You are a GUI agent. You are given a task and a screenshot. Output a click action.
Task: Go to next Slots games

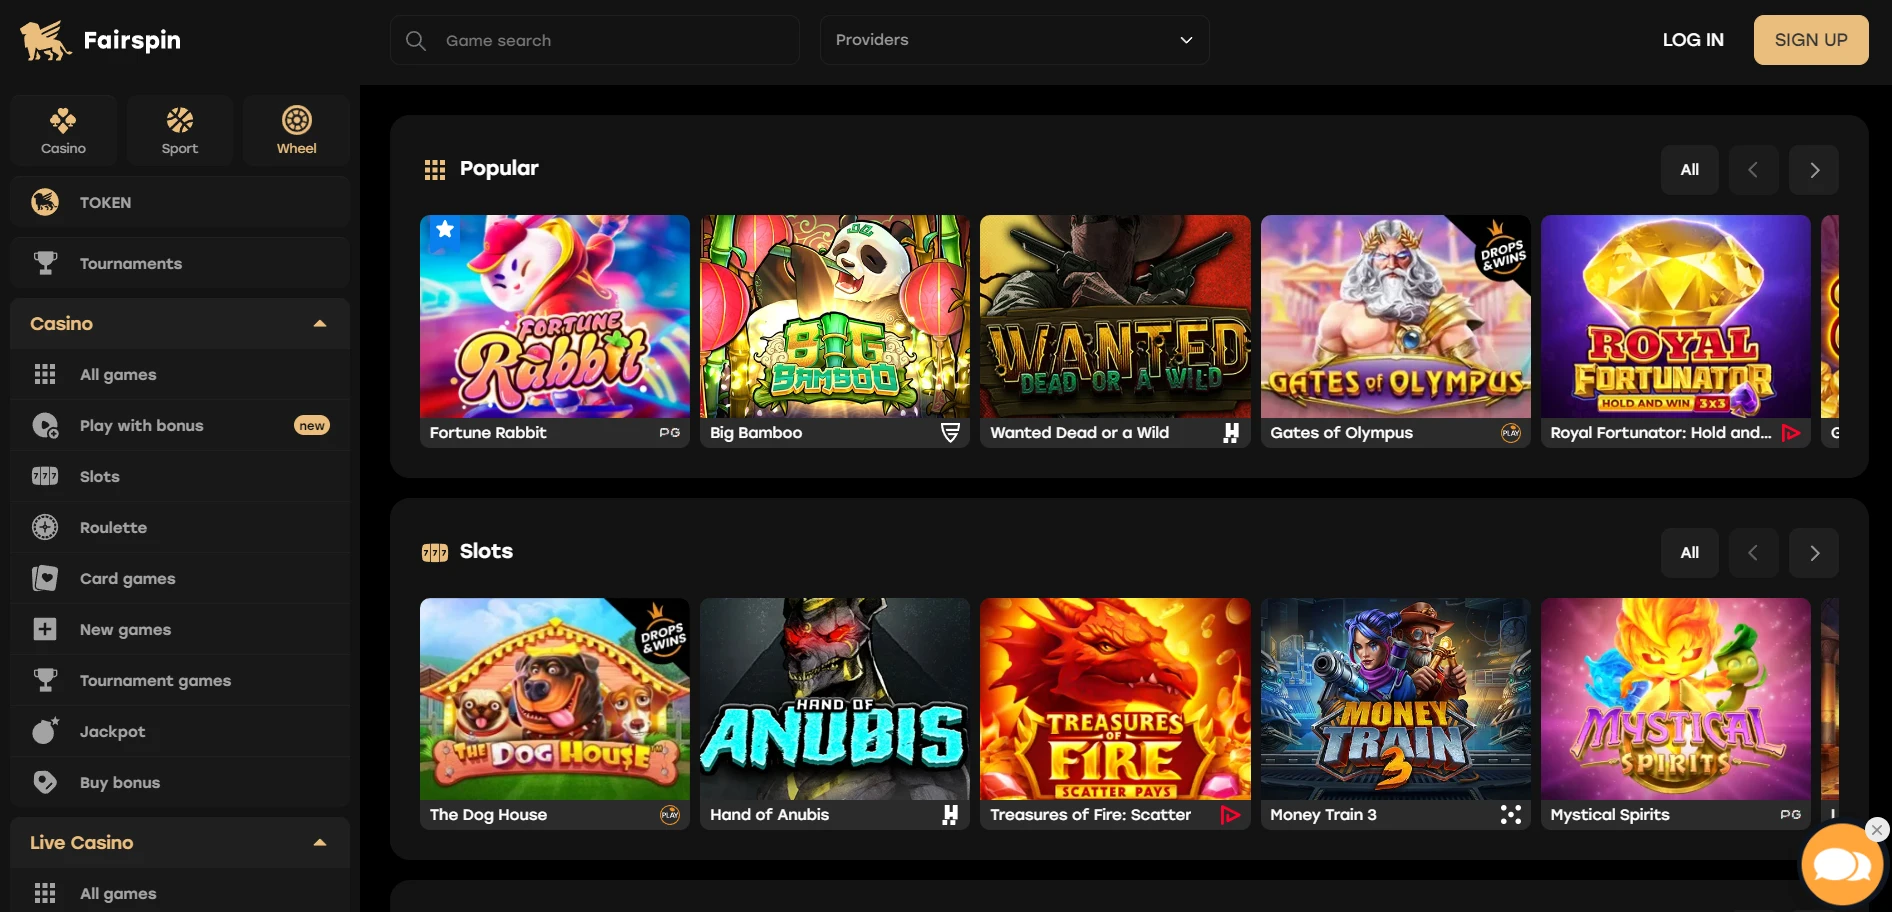1814,553
